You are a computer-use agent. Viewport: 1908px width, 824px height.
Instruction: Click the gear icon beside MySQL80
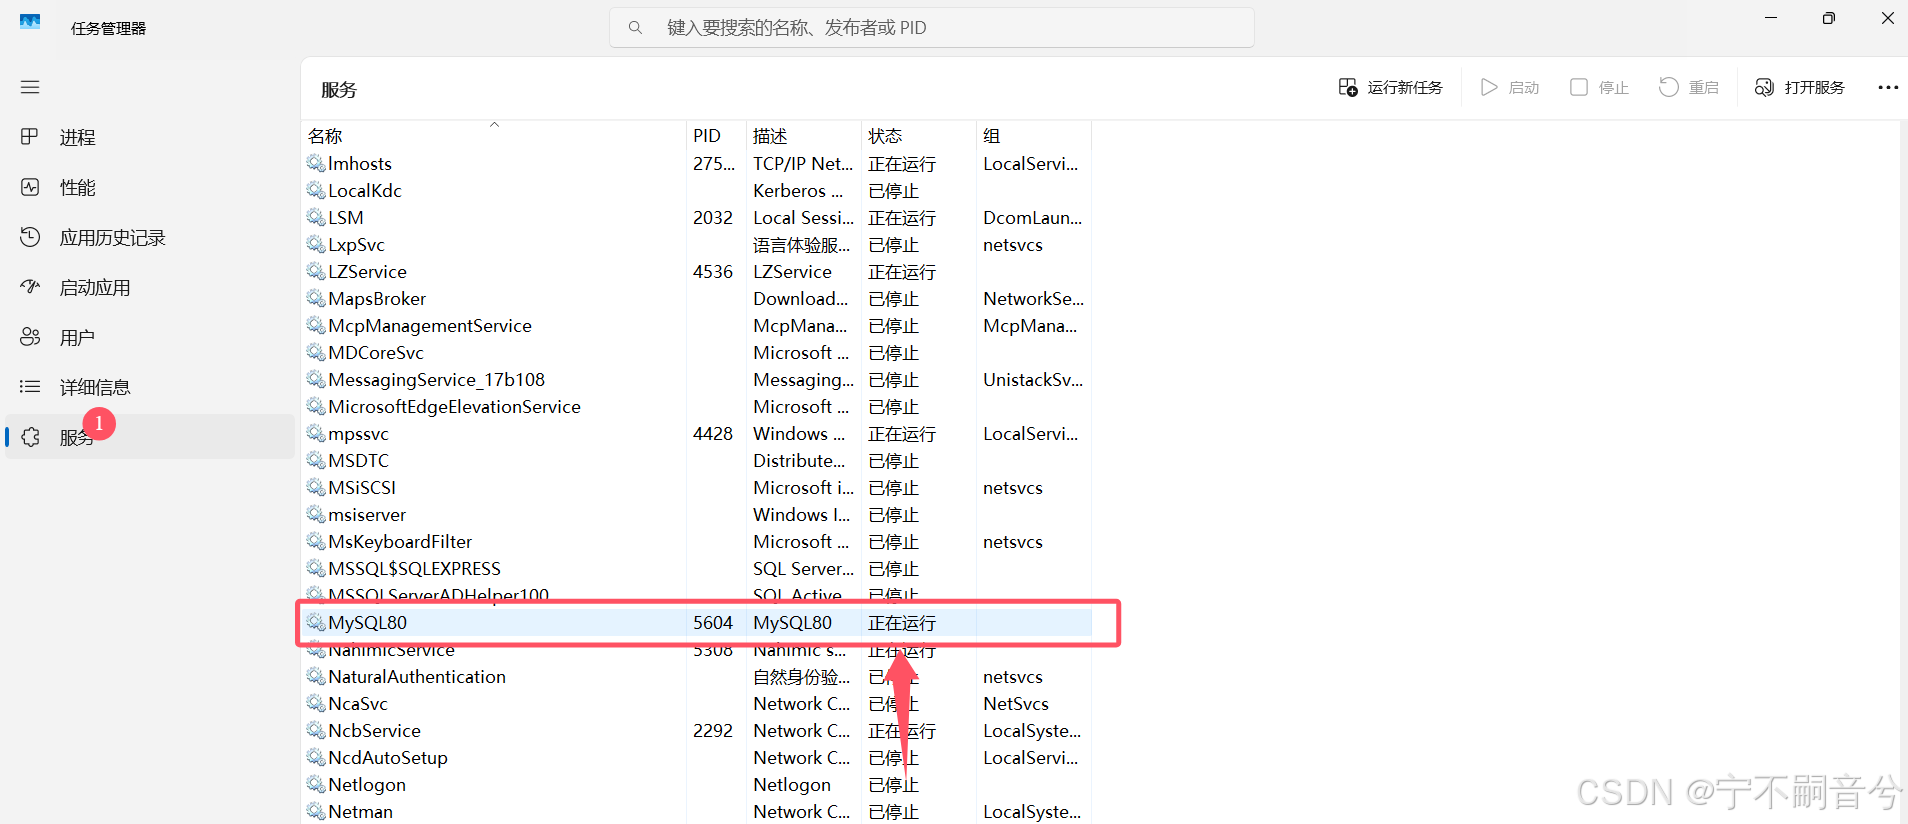316,622
